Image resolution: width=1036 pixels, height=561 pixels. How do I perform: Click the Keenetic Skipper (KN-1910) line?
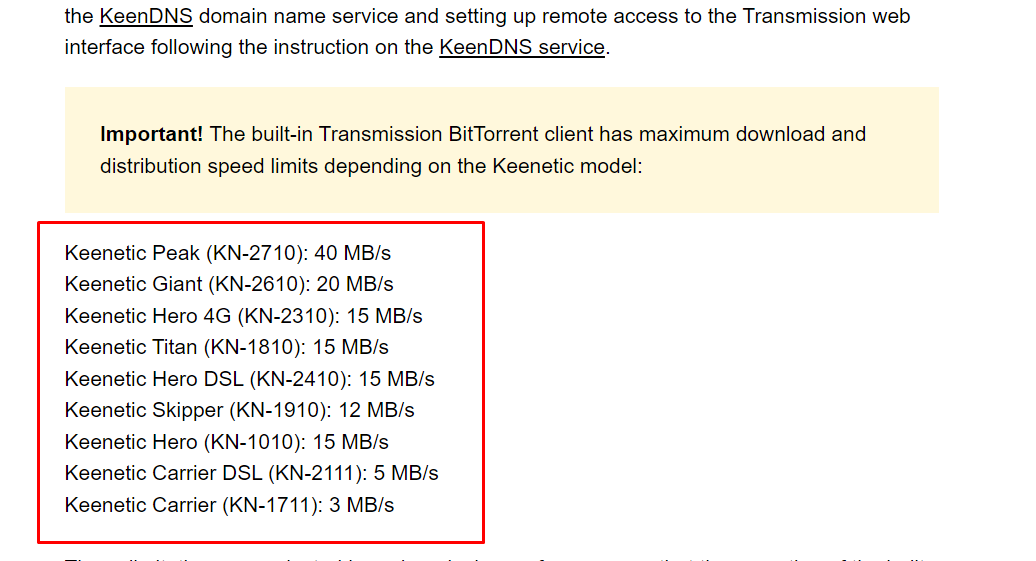pyautogui.click(x=240, y=410)
